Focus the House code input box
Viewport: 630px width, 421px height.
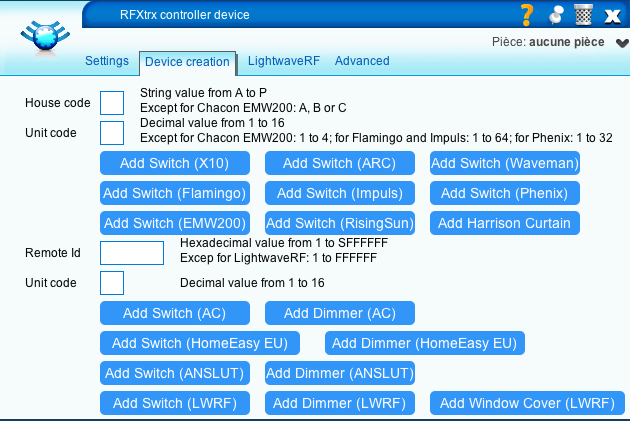112,103
